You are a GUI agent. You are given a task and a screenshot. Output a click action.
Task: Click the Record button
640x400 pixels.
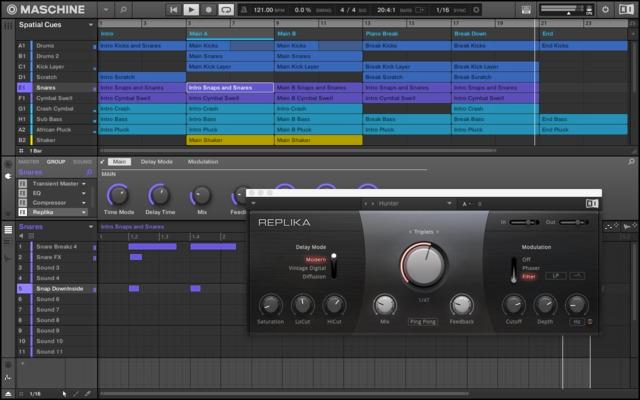point(209,9)
